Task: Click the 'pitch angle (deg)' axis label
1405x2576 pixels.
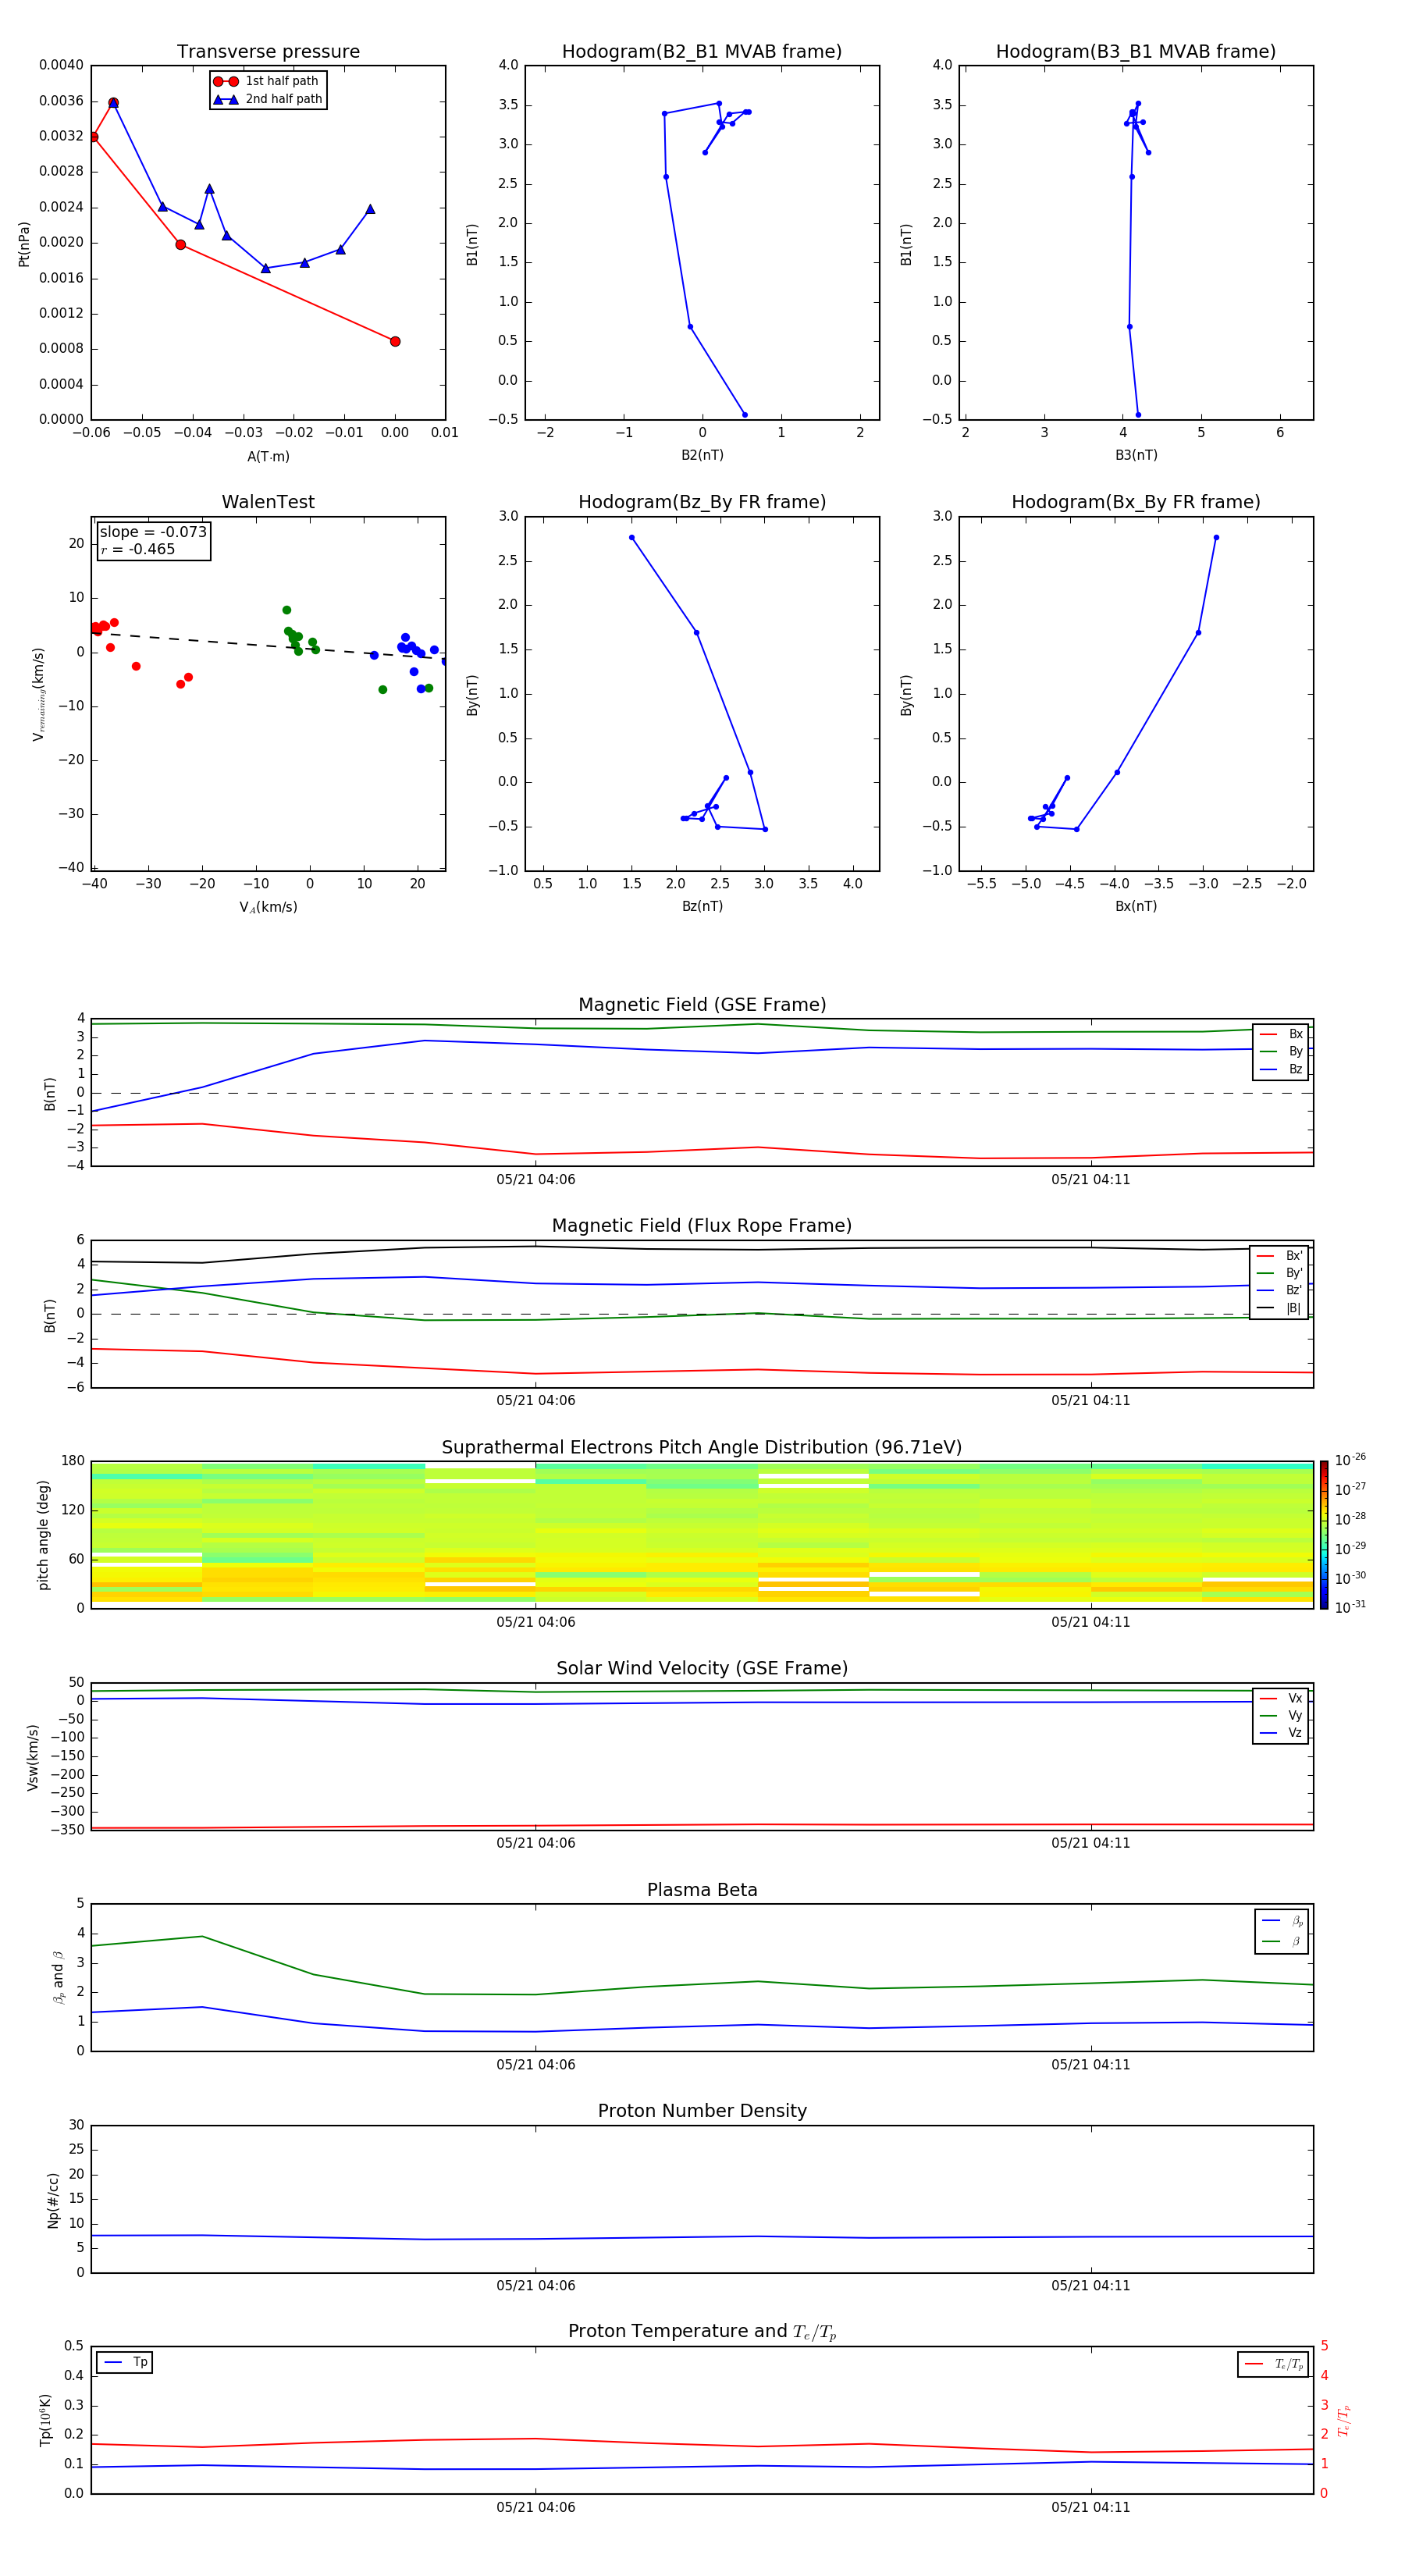Action: (43, 1535)
